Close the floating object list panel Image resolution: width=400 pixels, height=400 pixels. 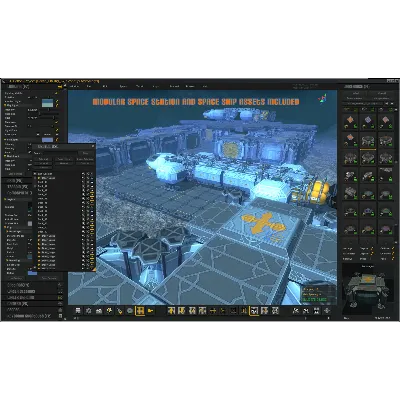tap(93, 146)
